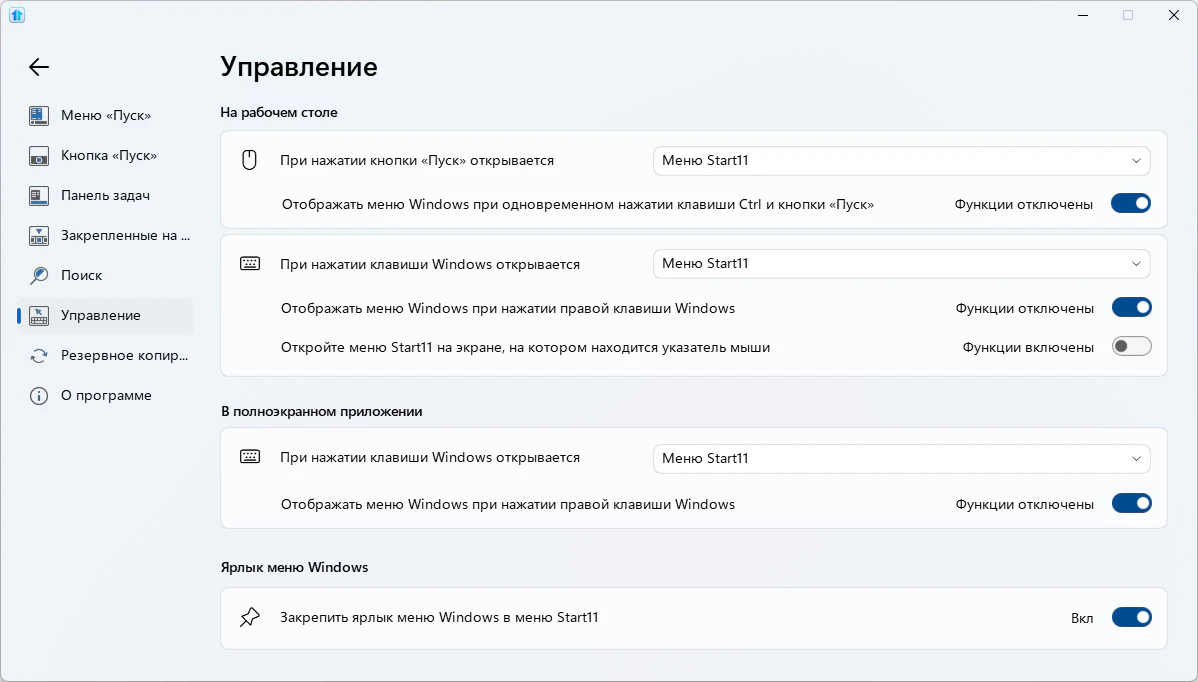
Task: Click the «Управление» page heading
Action: (299, 67)
